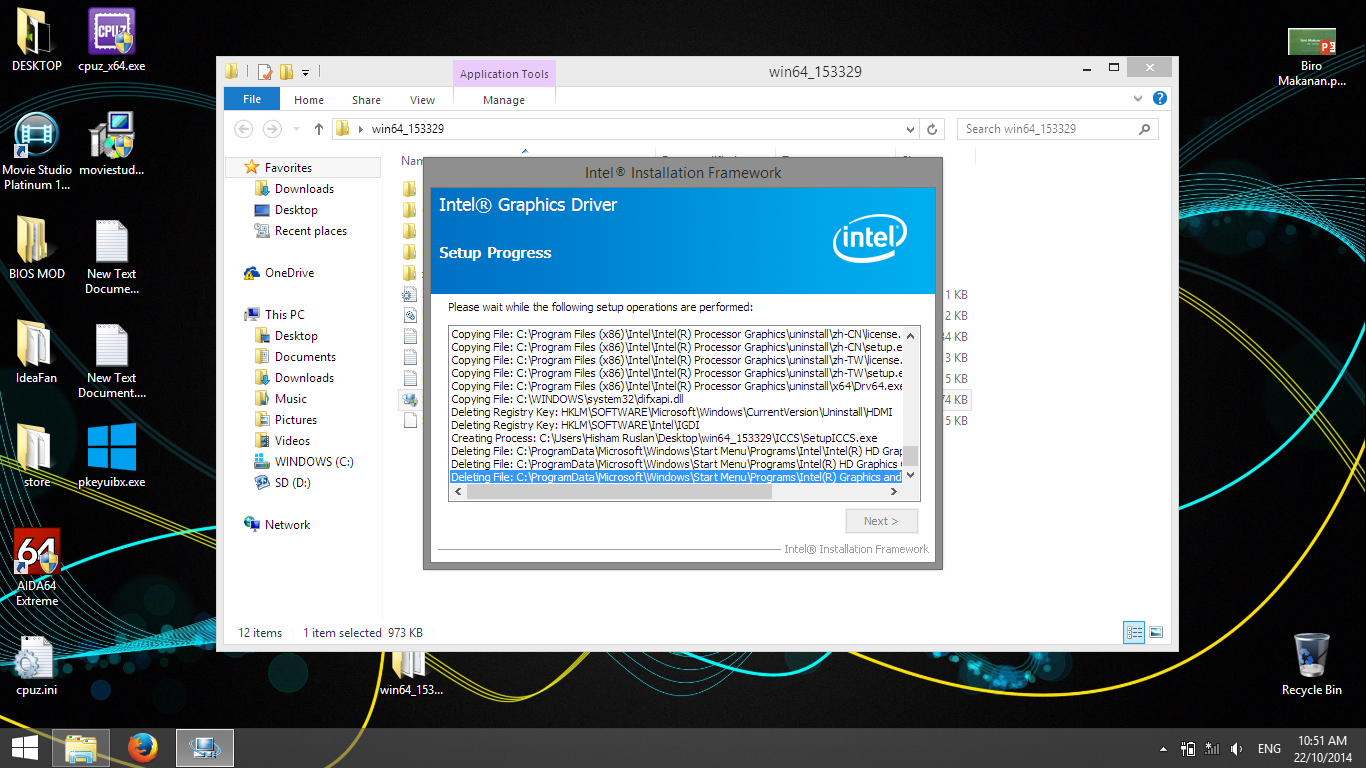Viewport: 1366px width, 768px height.
Task: Select the AIDA64 Extreme desktop shortcut
Action: click(37, 568)
